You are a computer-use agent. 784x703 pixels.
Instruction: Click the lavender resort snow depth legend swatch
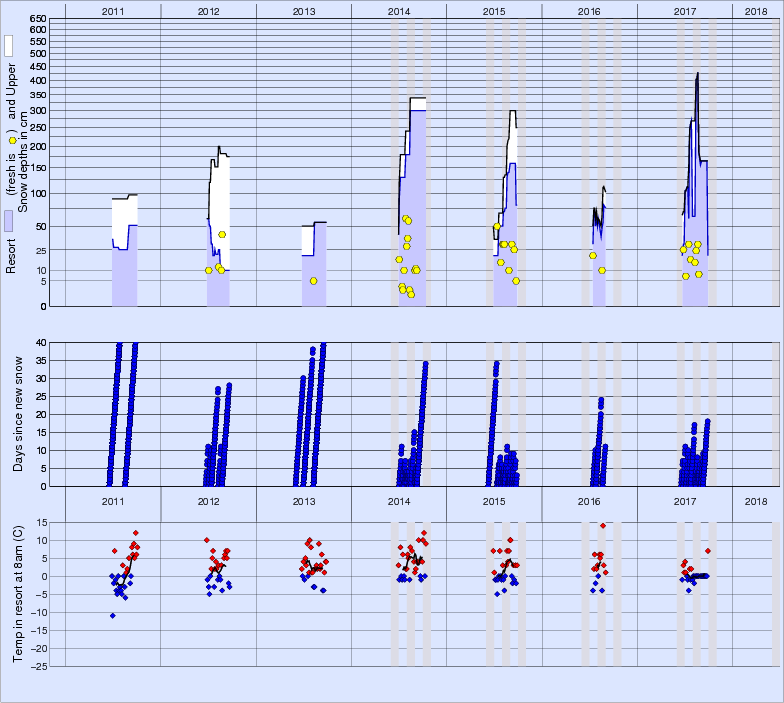point(8,221)
